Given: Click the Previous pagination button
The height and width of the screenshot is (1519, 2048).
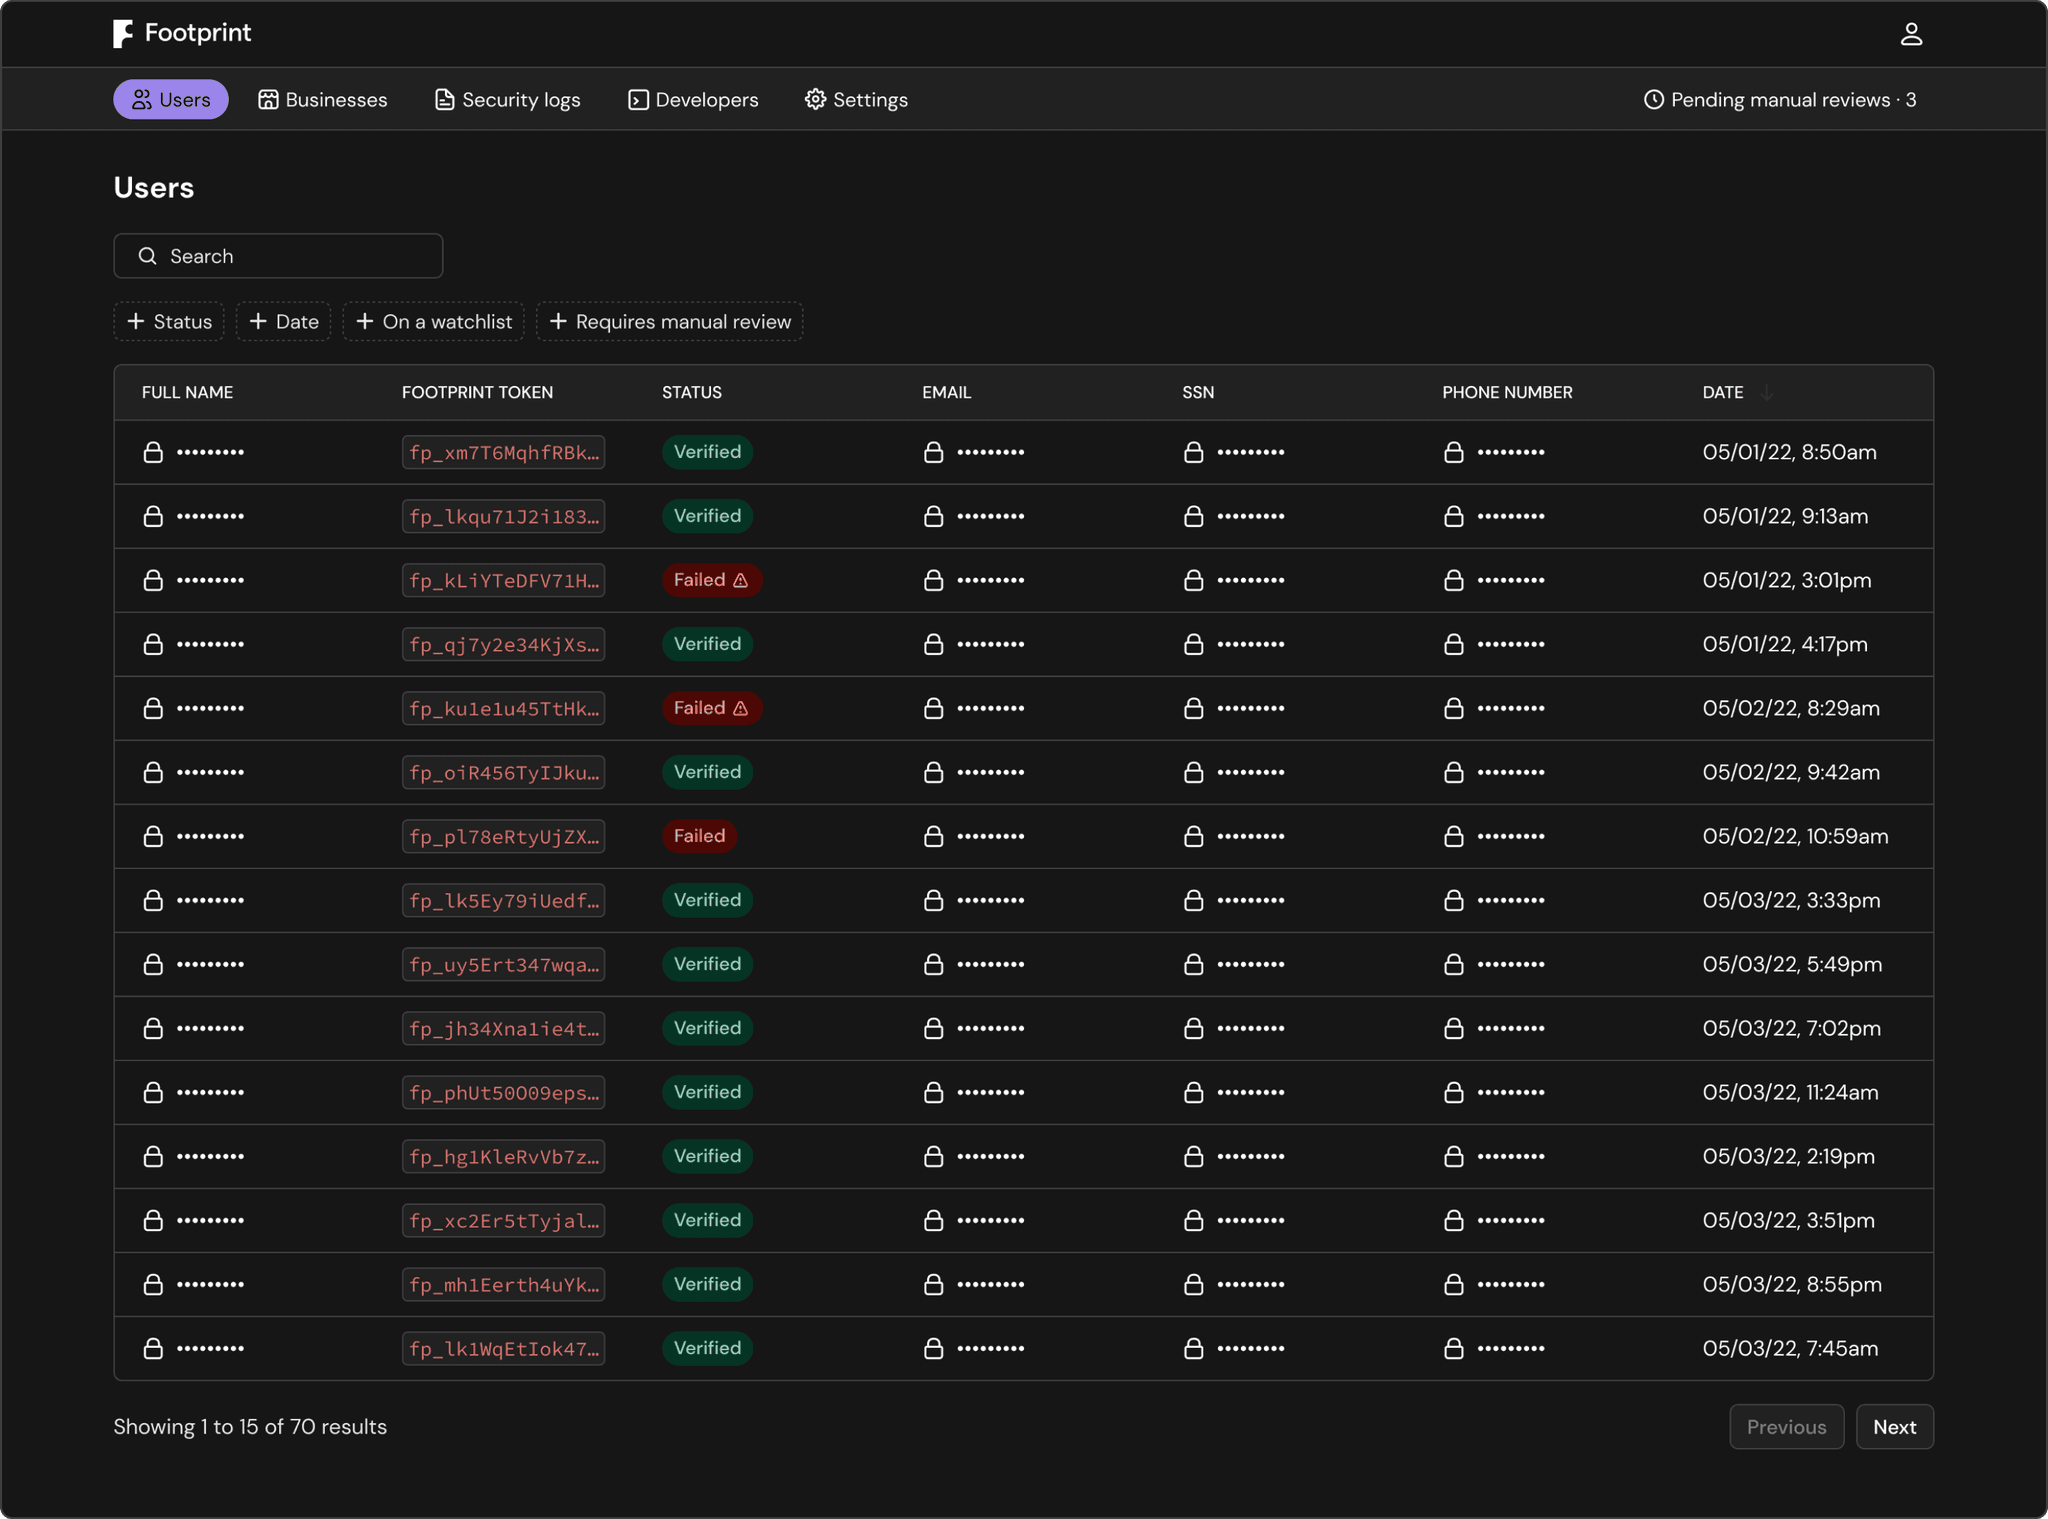Looking at the screenshot, I should point(1785,1426).
